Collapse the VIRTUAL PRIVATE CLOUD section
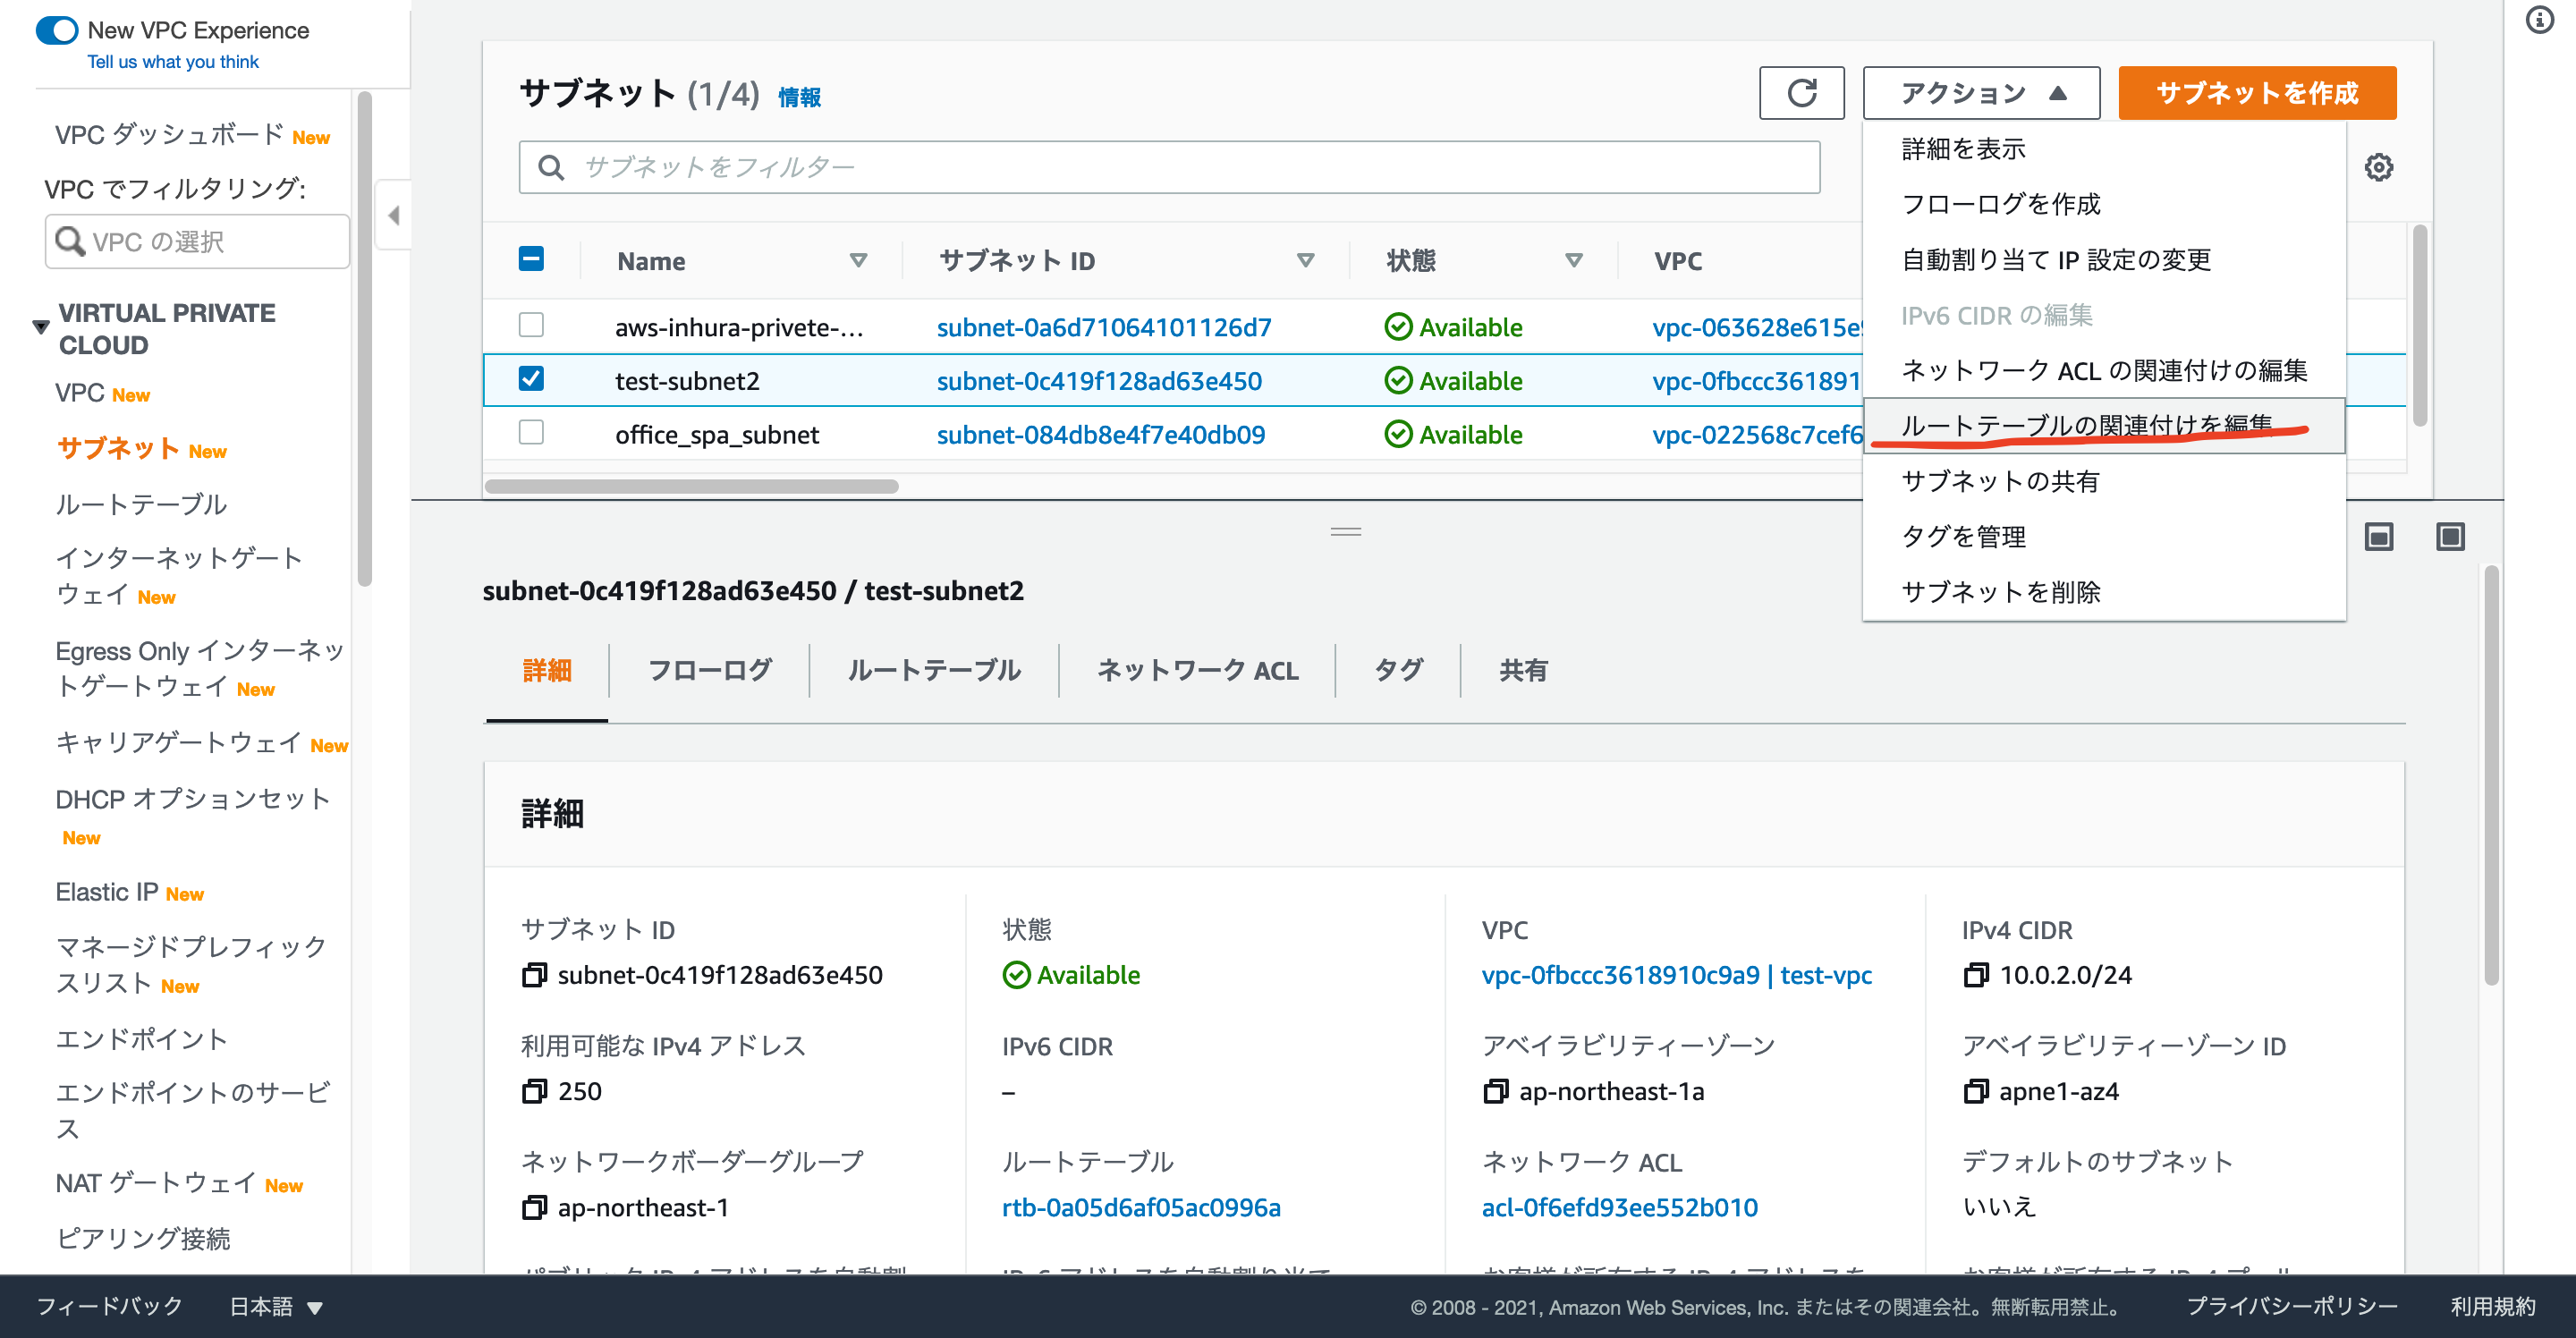This screenshot has height=1338, width=2576. pyautogui.click(x=41, y=327)
